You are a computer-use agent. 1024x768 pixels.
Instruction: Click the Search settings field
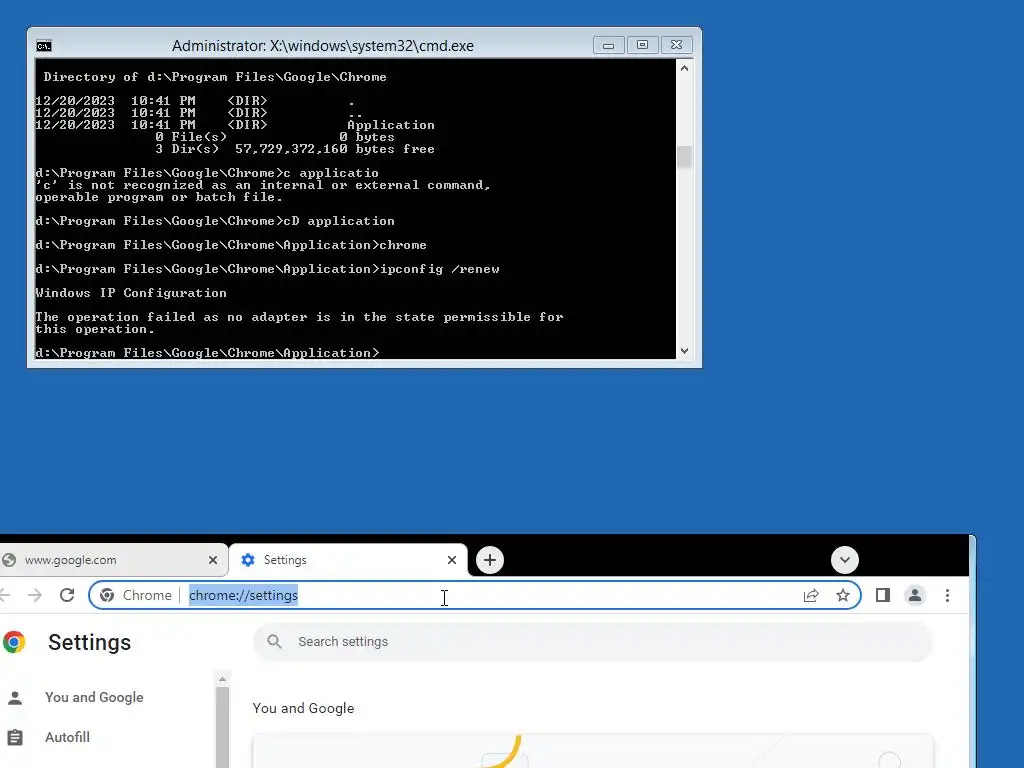click(592, 642)
